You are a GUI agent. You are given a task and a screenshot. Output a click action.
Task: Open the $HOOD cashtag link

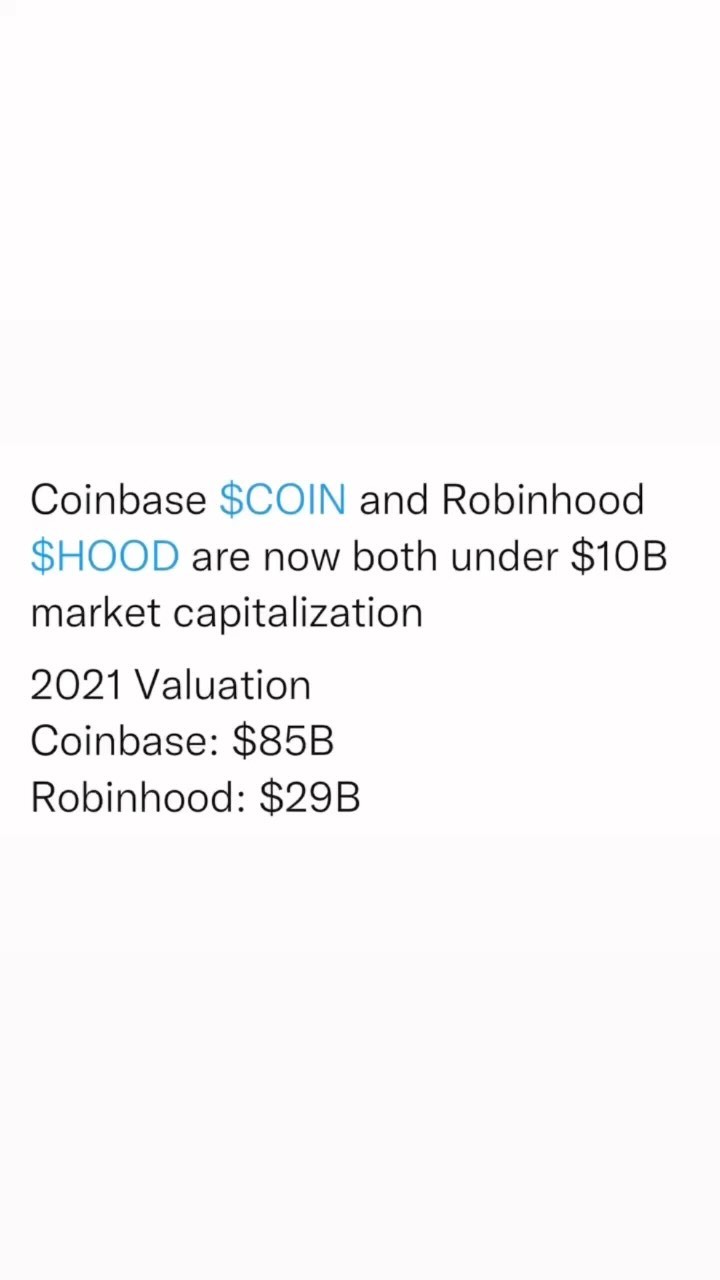pos(105,557)
